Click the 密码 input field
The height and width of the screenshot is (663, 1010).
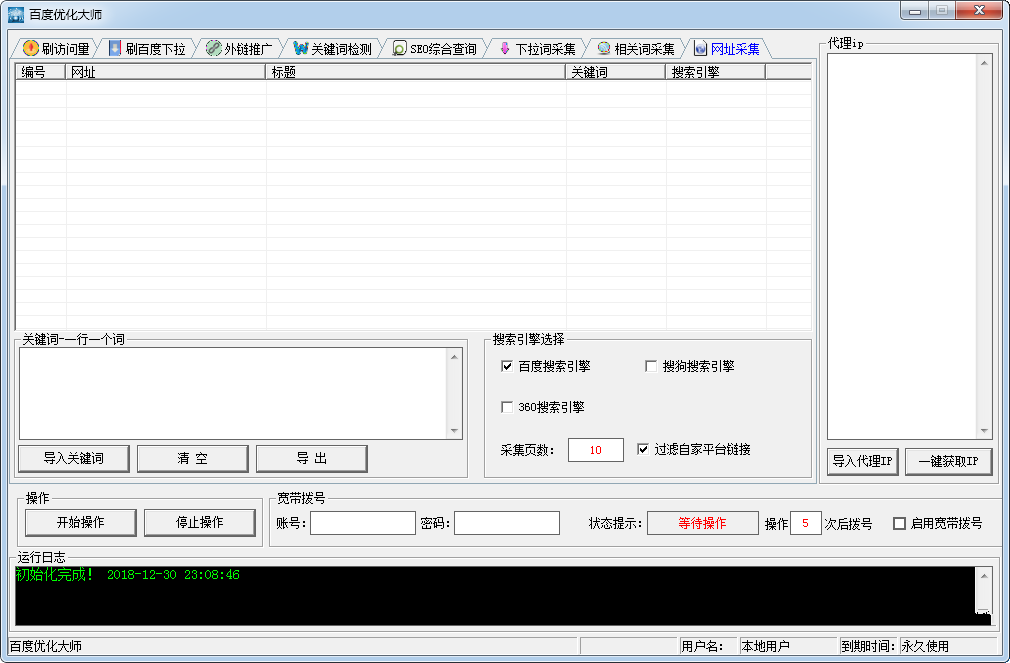[x=507, y=523]
